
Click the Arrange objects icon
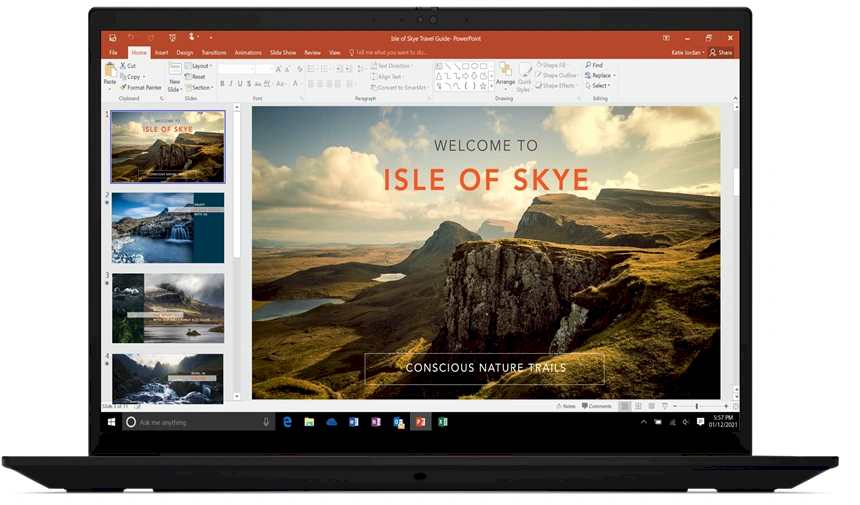tap(505, 70)
